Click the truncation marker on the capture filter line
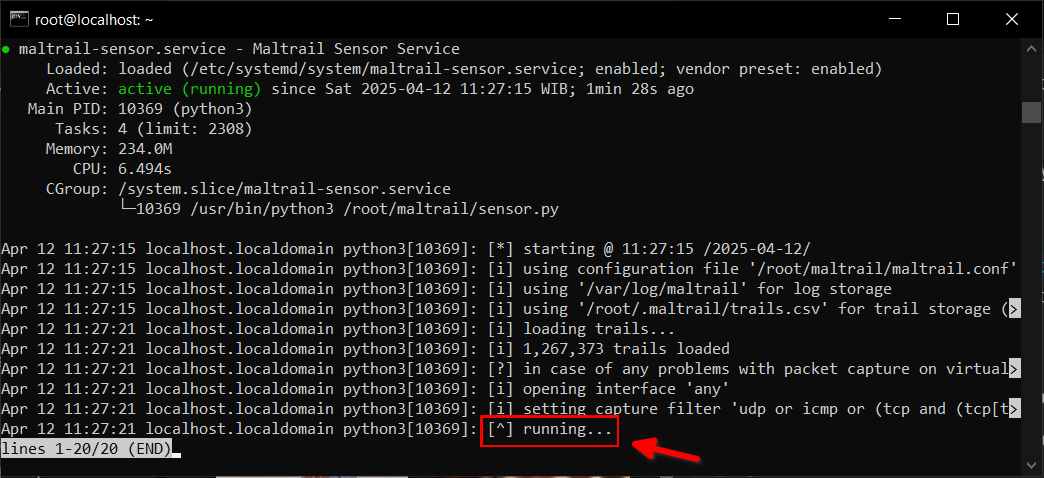Viewport: 1044px width, 478px height. coord(1015,409)
